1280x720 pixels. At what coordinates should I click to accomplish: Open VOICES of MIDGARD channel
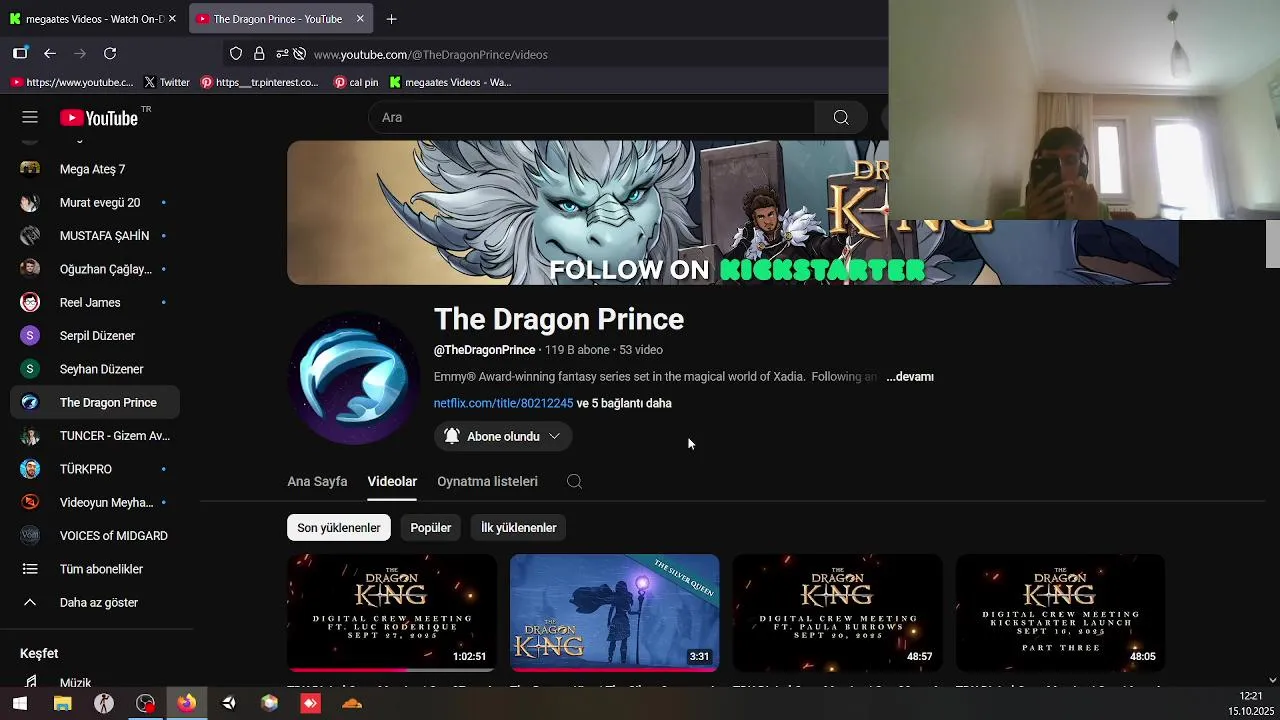pyautogui.click(x=95, y=536)
